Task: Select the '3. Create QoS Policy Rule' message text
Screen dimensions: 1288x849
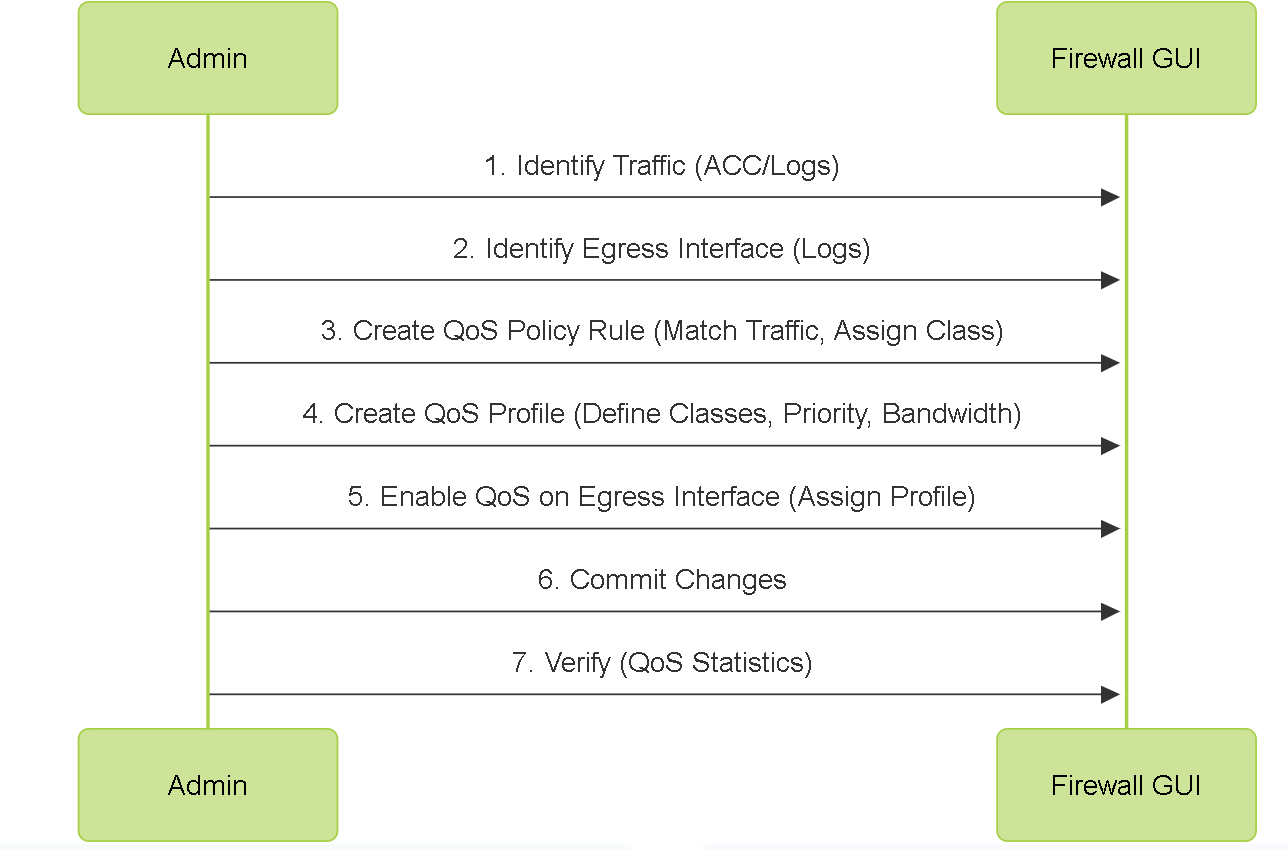Action: (662, 331)
